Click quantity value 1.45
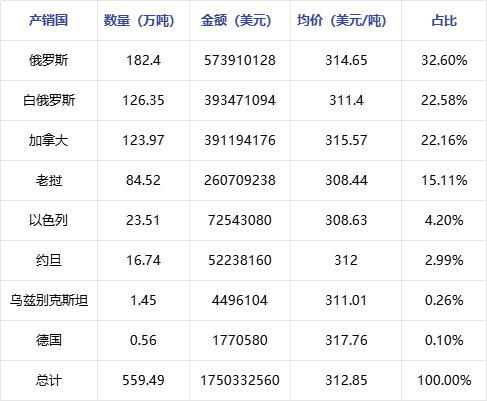The width and height of the screenshot is (487, 401). 143,300
